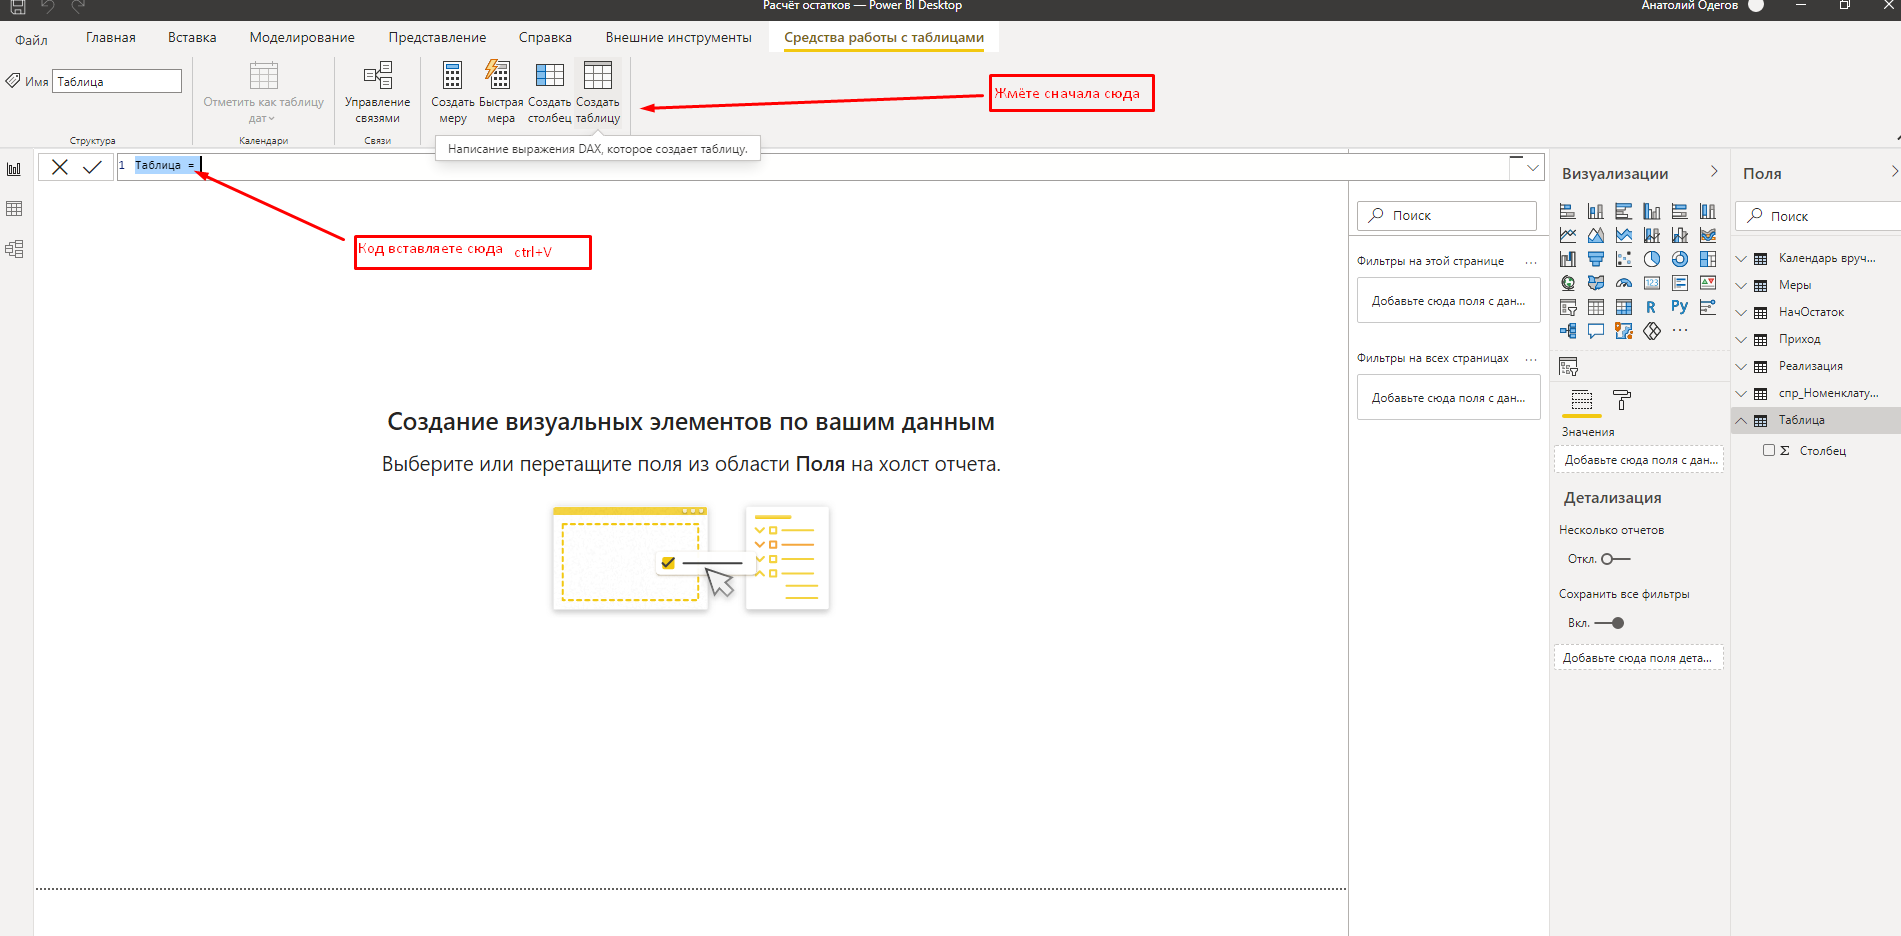Open the Вставка ribbon tab
The height and width of the screenshot is (936, 1901).
pyautogui.click(x=192, y=37)
